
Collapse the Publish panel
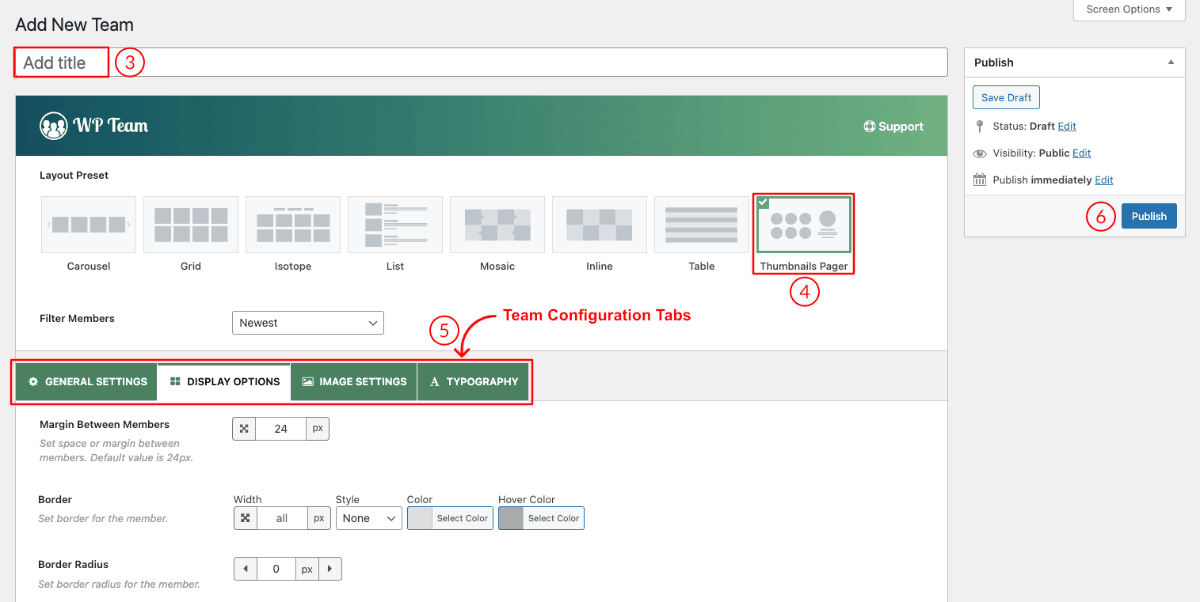pyautogui.click(x=1170, y=61)
